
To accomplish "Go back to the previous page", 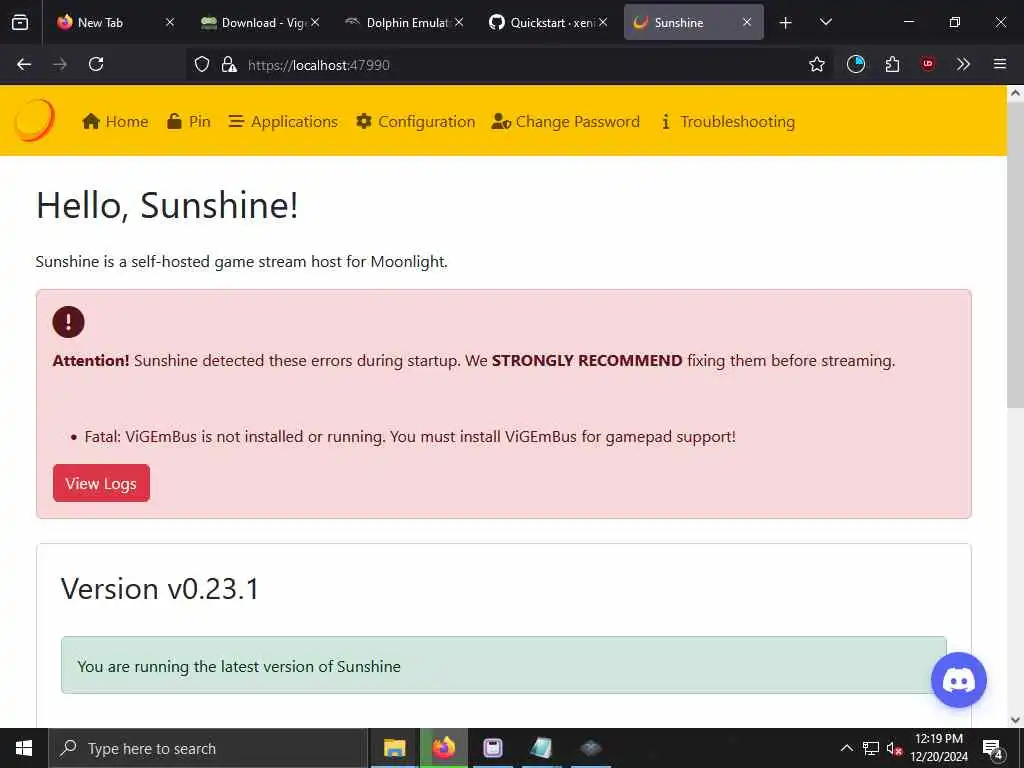I will coord(24,64).
